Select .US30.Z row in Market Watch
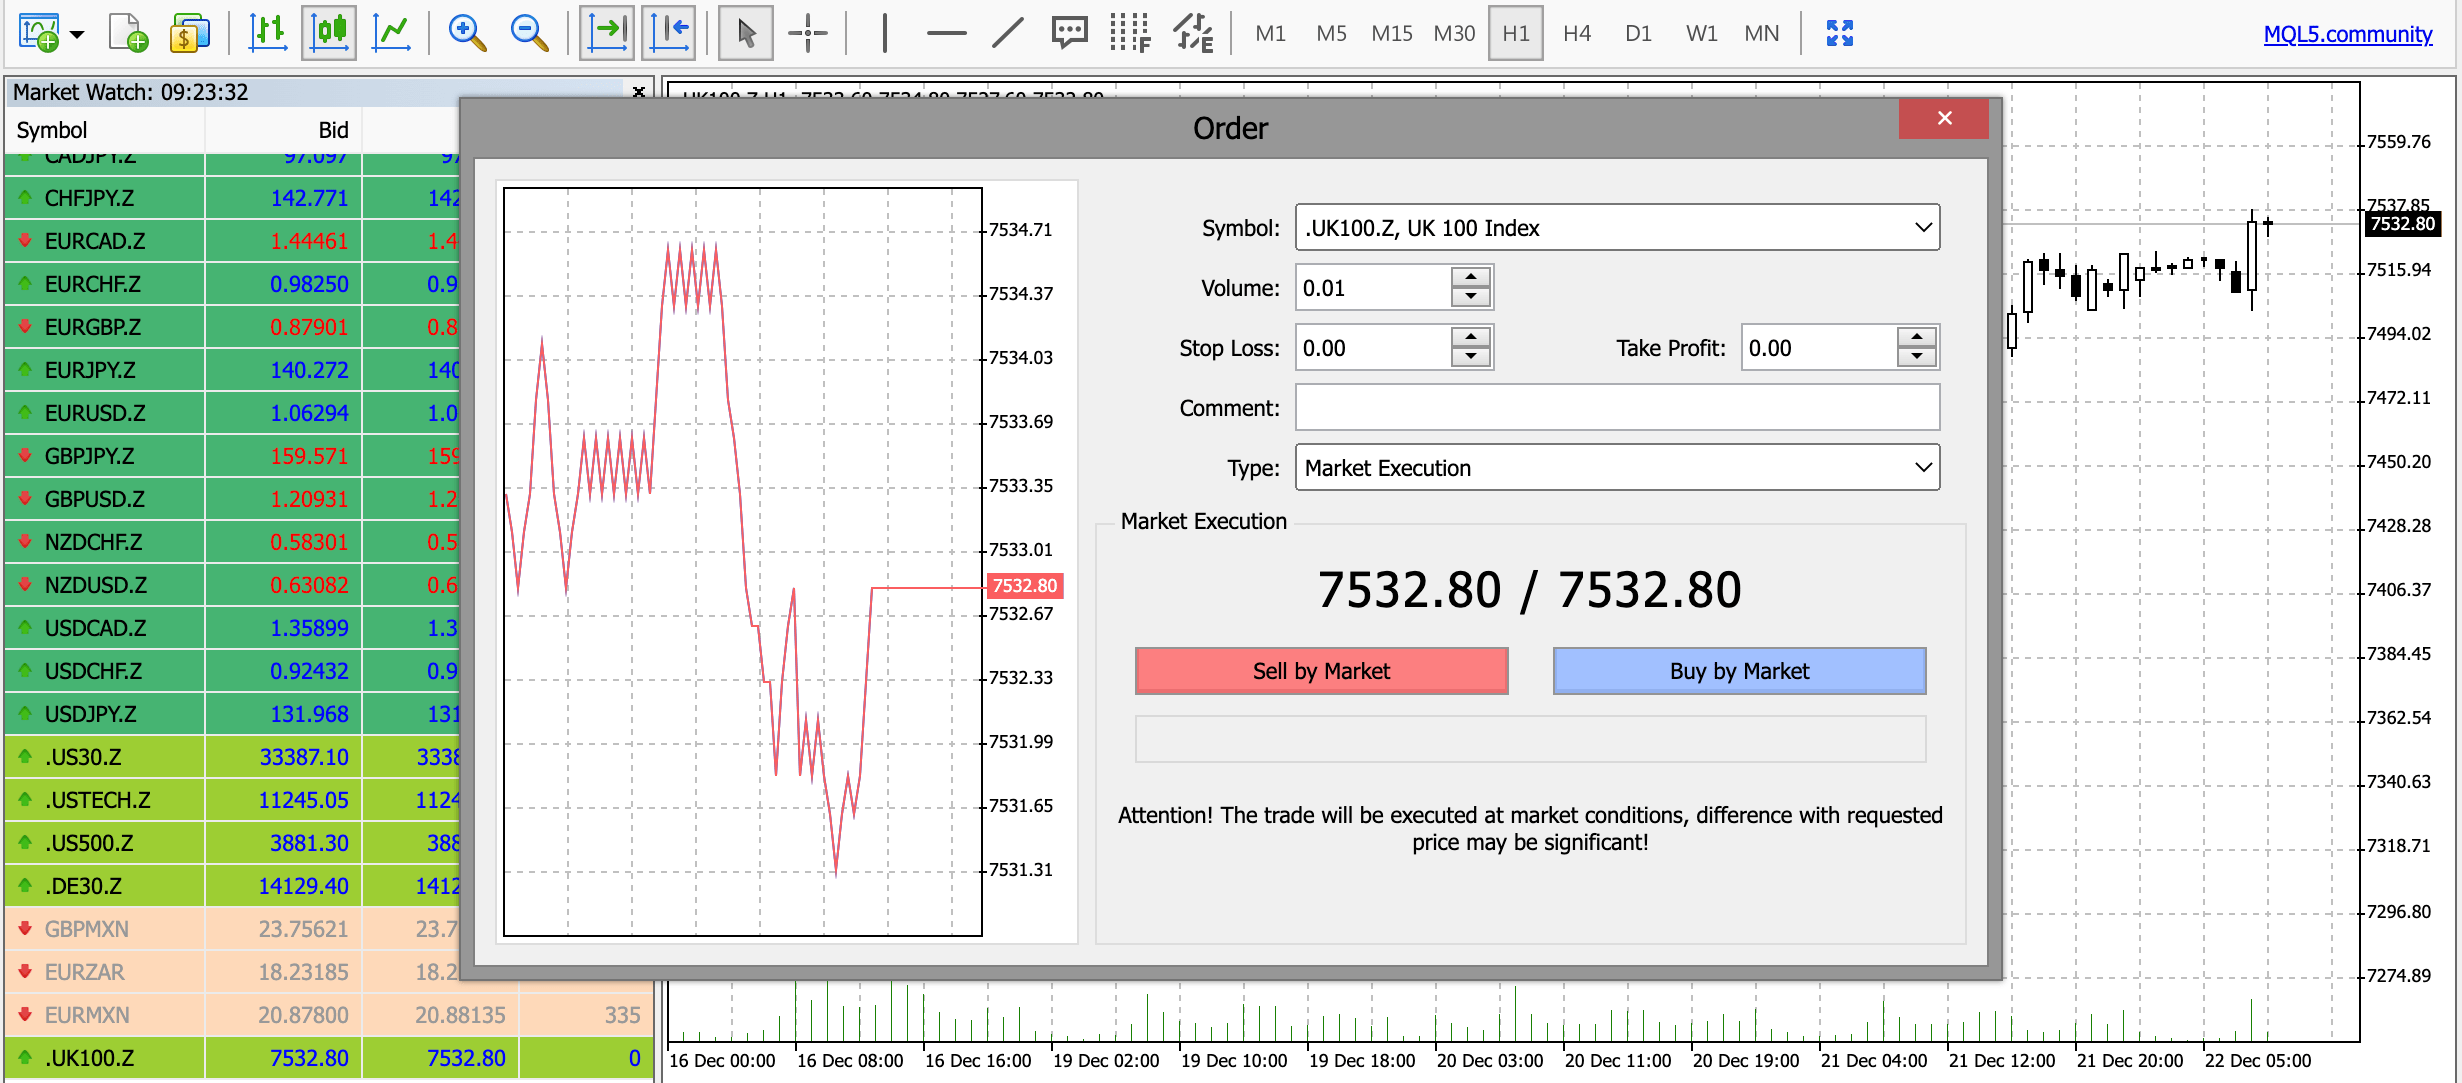Viewport: 2462px width, 1083px height. 232,757
